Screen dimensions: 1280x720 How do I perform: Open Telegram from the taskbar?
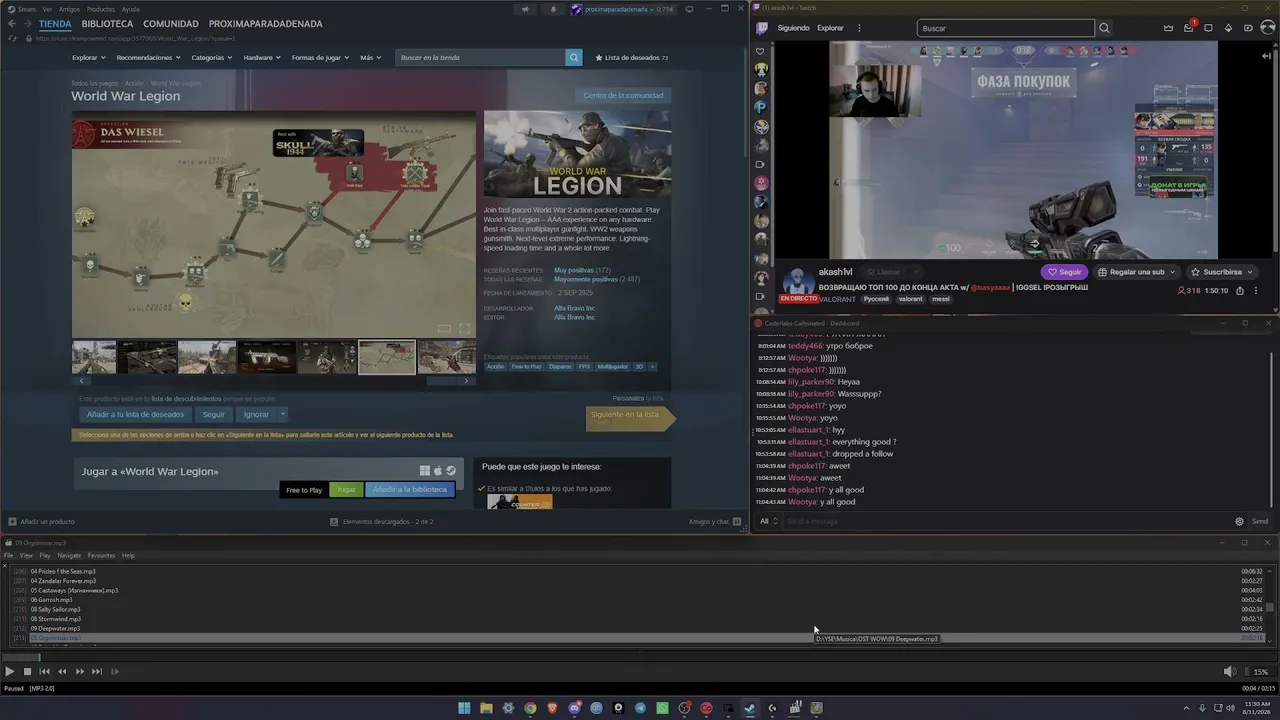click(x=640, y=708)
